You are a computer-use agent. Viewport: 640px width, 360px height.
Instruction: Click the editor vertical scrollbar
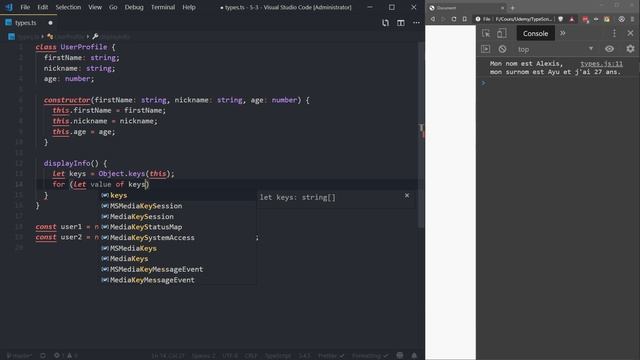tap(421, 135)
